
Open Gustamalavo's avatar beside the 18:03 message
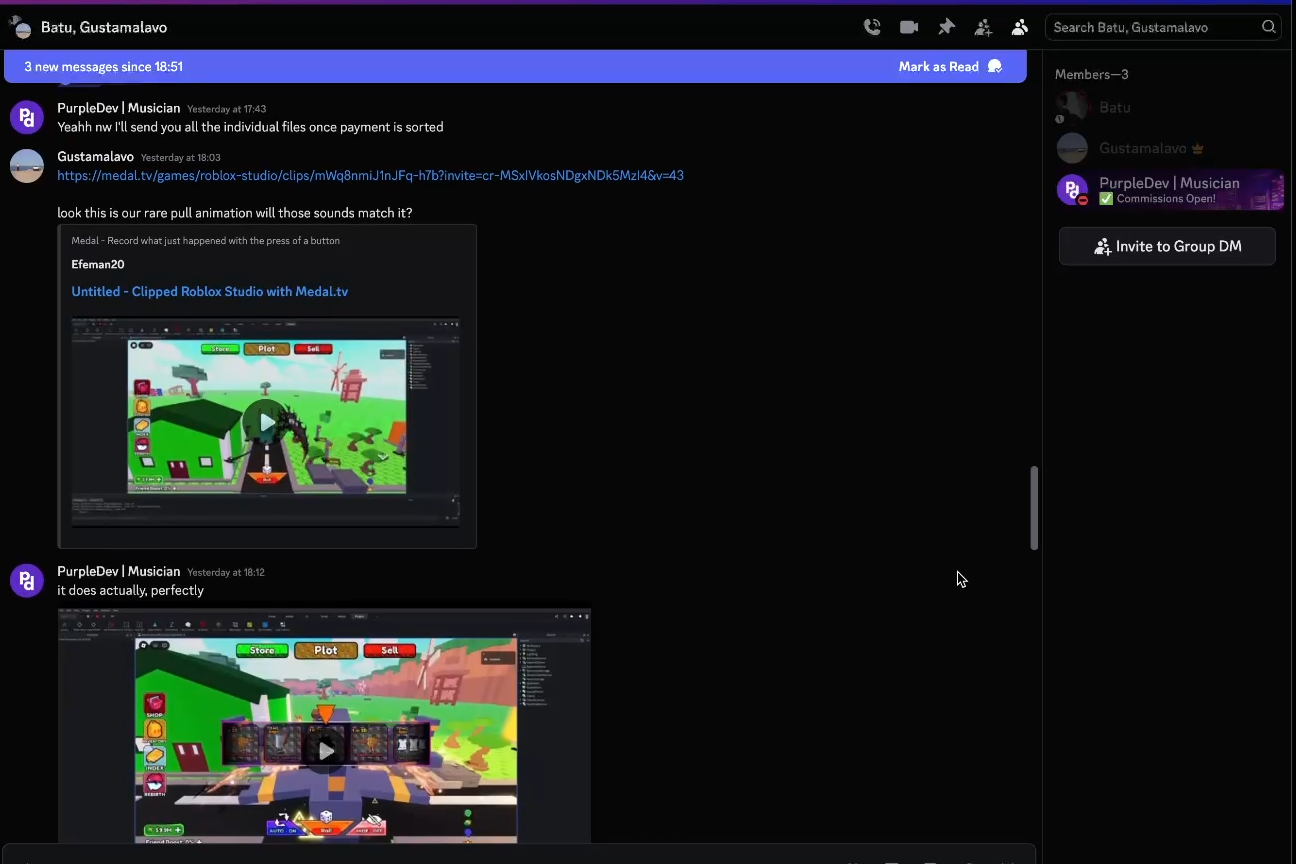coord(27,167)
